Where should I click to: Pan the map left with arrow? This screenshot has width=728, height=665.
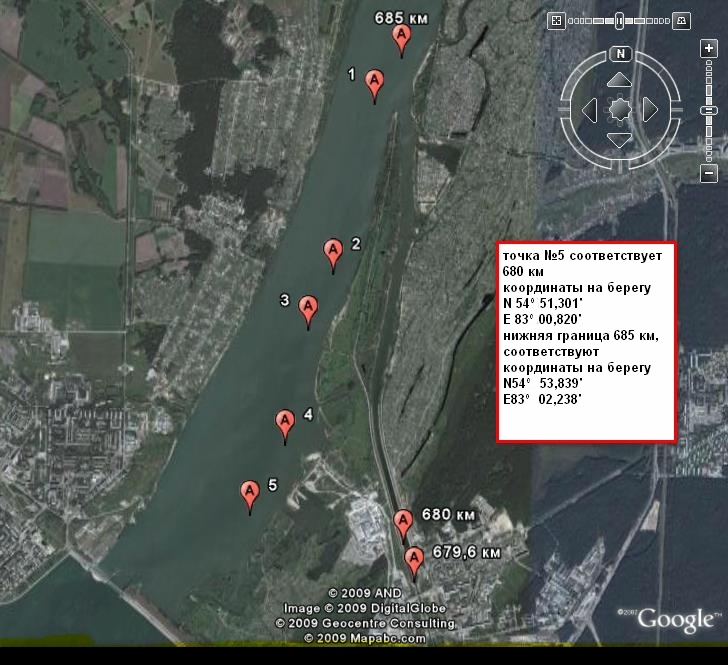click(x=590, y=109)
